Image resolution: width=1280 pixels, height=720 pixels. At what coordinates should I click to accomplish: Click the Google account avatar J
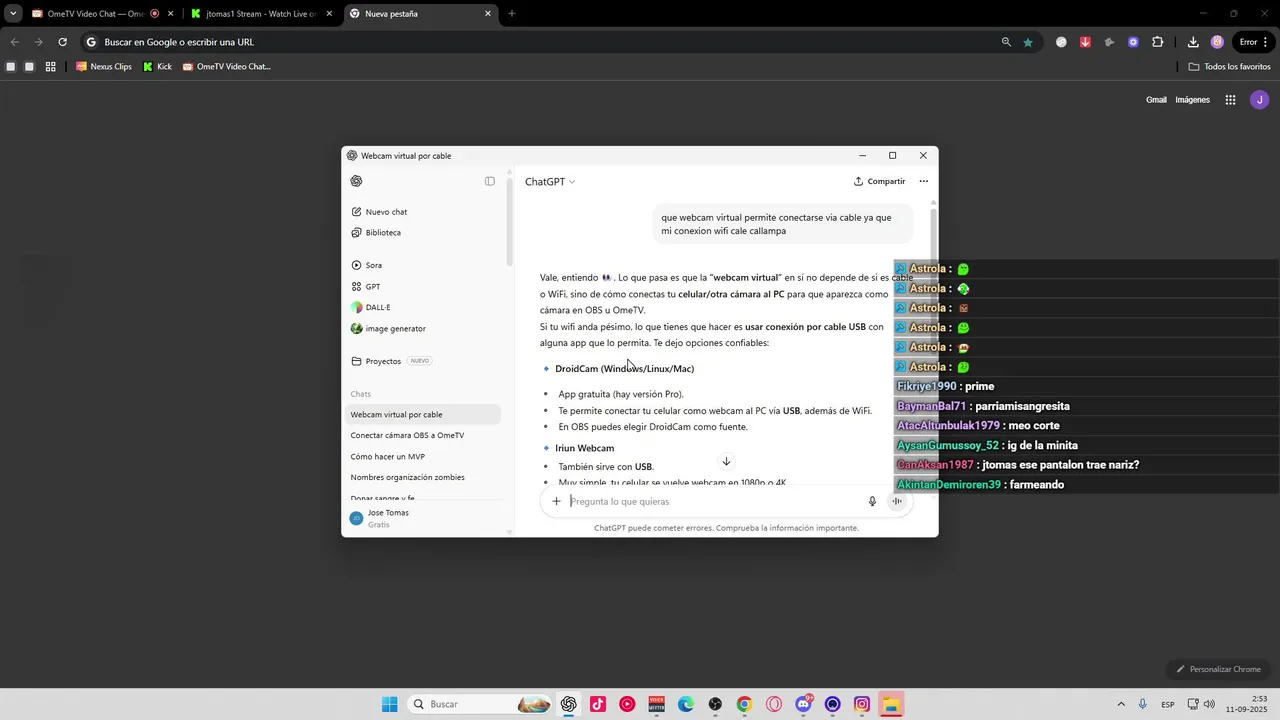pos(1260,100)
